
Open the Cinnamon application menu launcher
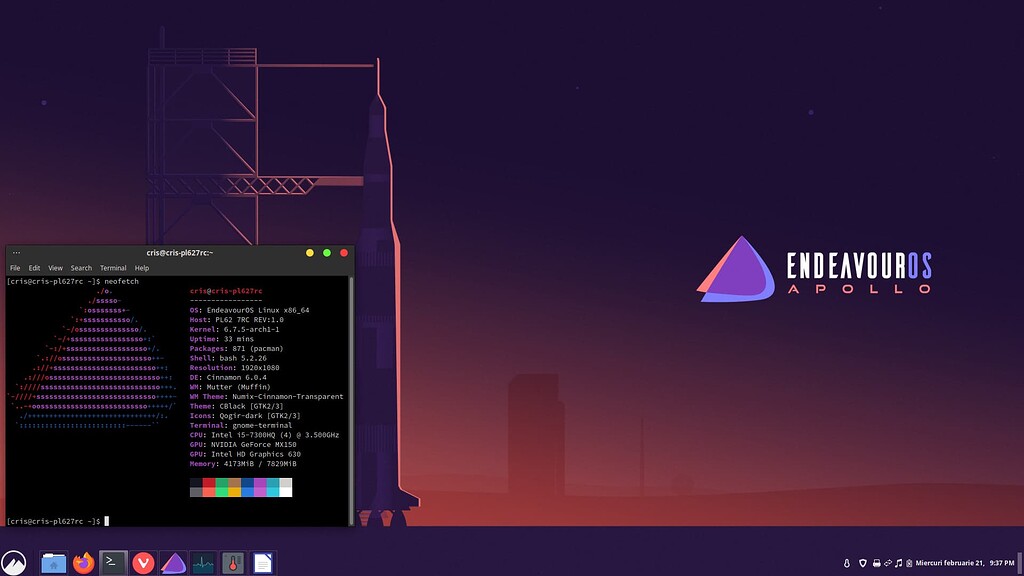point(14,562)
